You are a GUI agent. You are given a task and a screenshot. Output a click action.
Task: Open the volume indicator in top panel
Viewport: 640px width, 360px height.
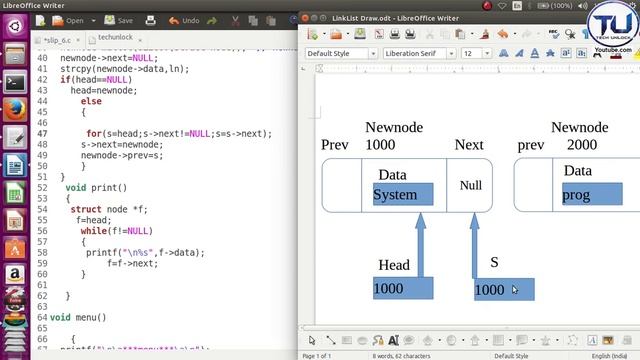(x=583, y=6)
